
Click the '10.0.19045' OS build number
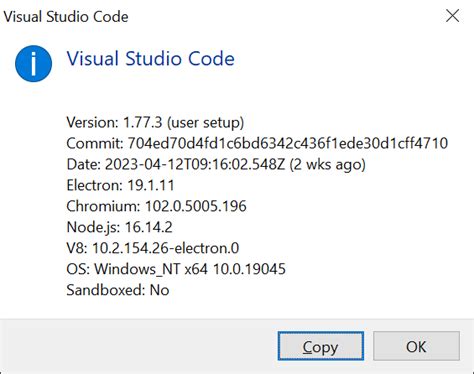(x=249, y=269)
